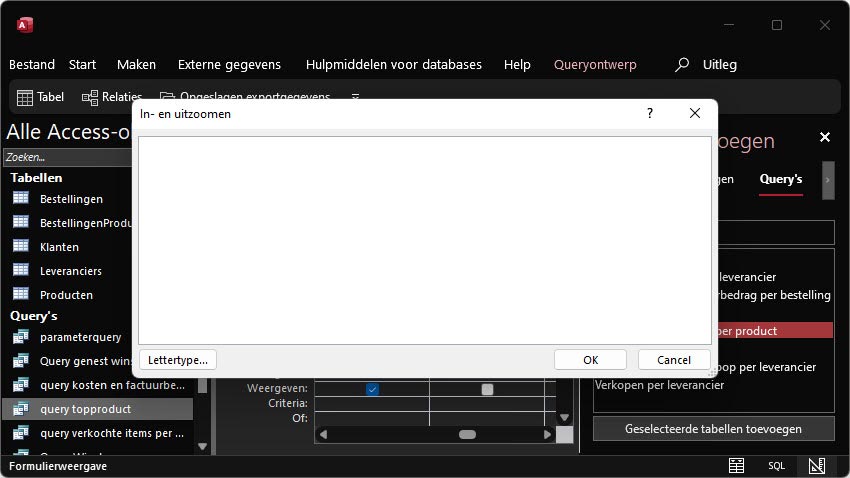Uncheck the first Weergeven checkbox

[x=372, y=389]
